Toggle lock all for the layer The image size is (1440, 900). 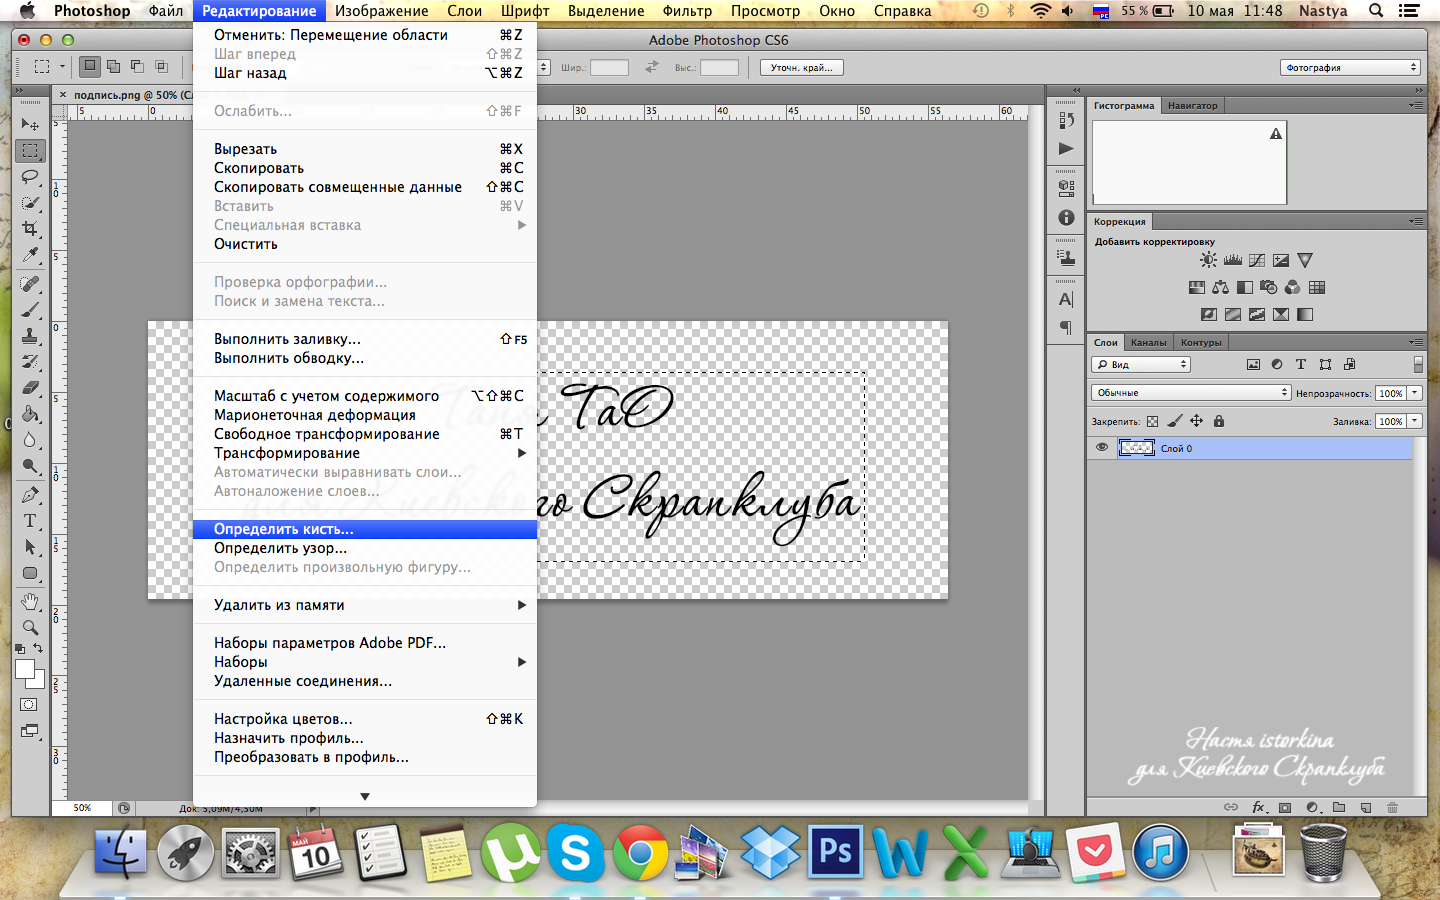1219,421
